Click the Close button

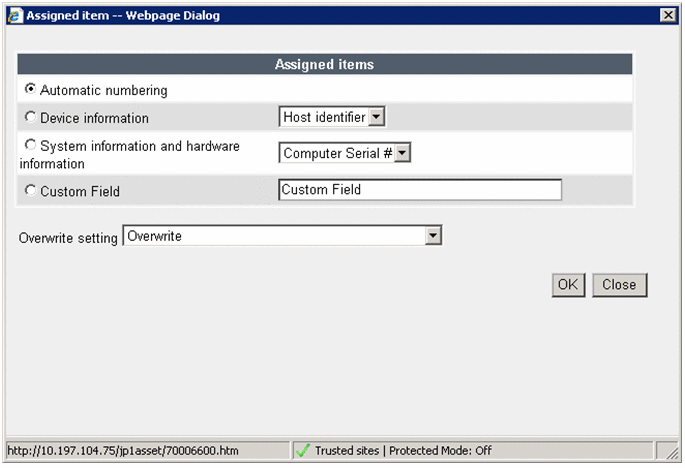tap(619, 285)
